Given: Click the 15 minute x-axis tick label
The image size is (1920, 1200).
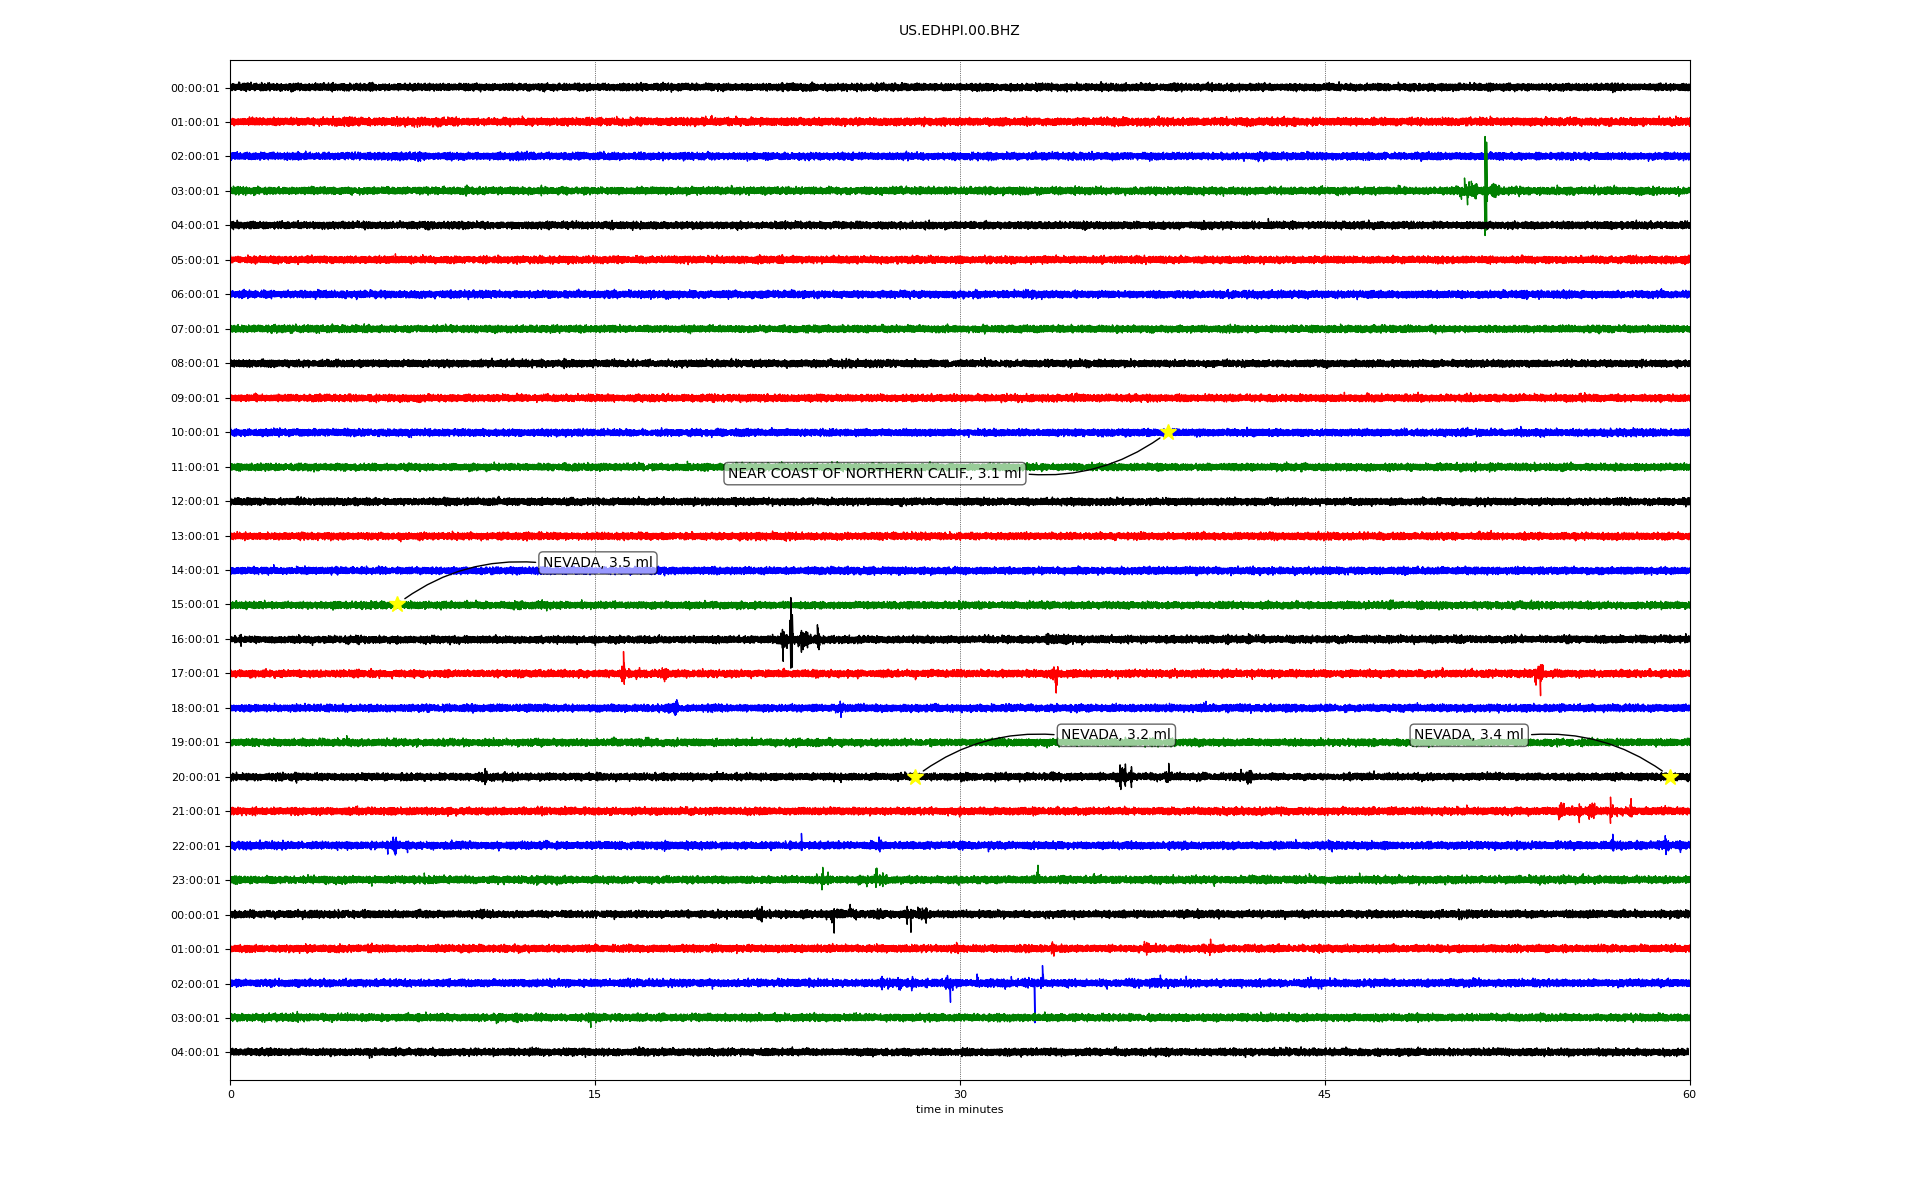Looking at the screenshot, I should pyautogui.click(x=595, y=1094).
